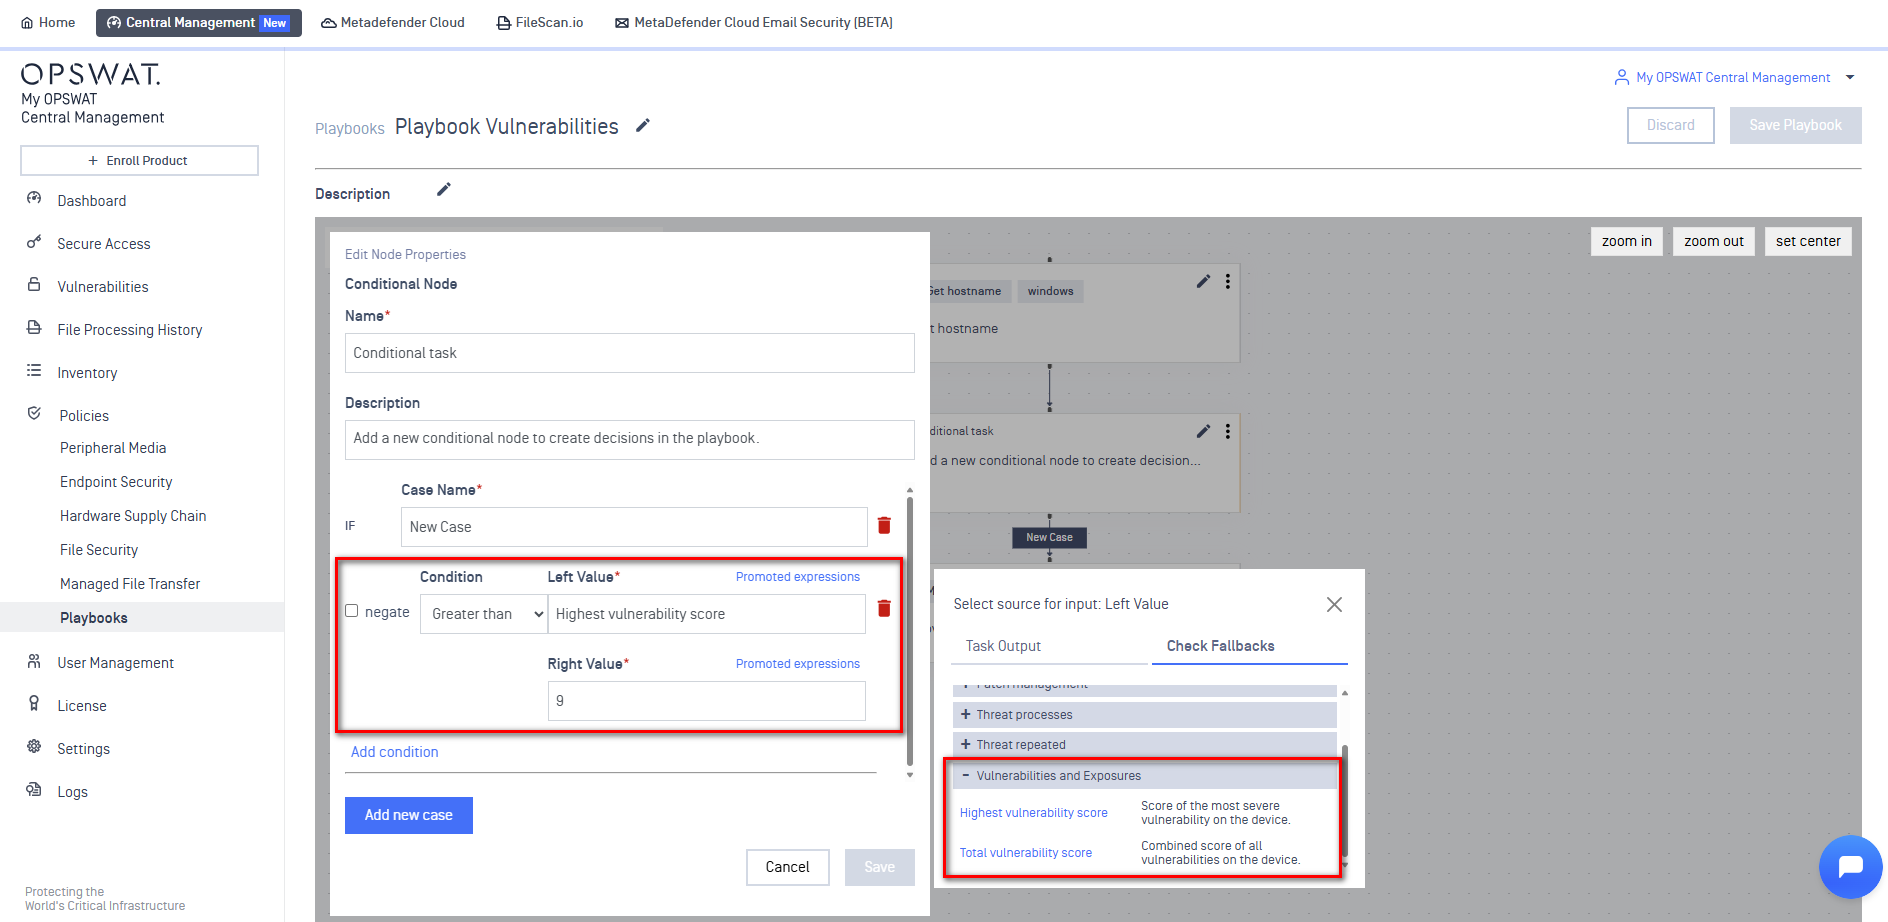Edit the Get hostname node pencil
The width and height of the screenshot is (1888, 922).
[x=1203, y=282]
